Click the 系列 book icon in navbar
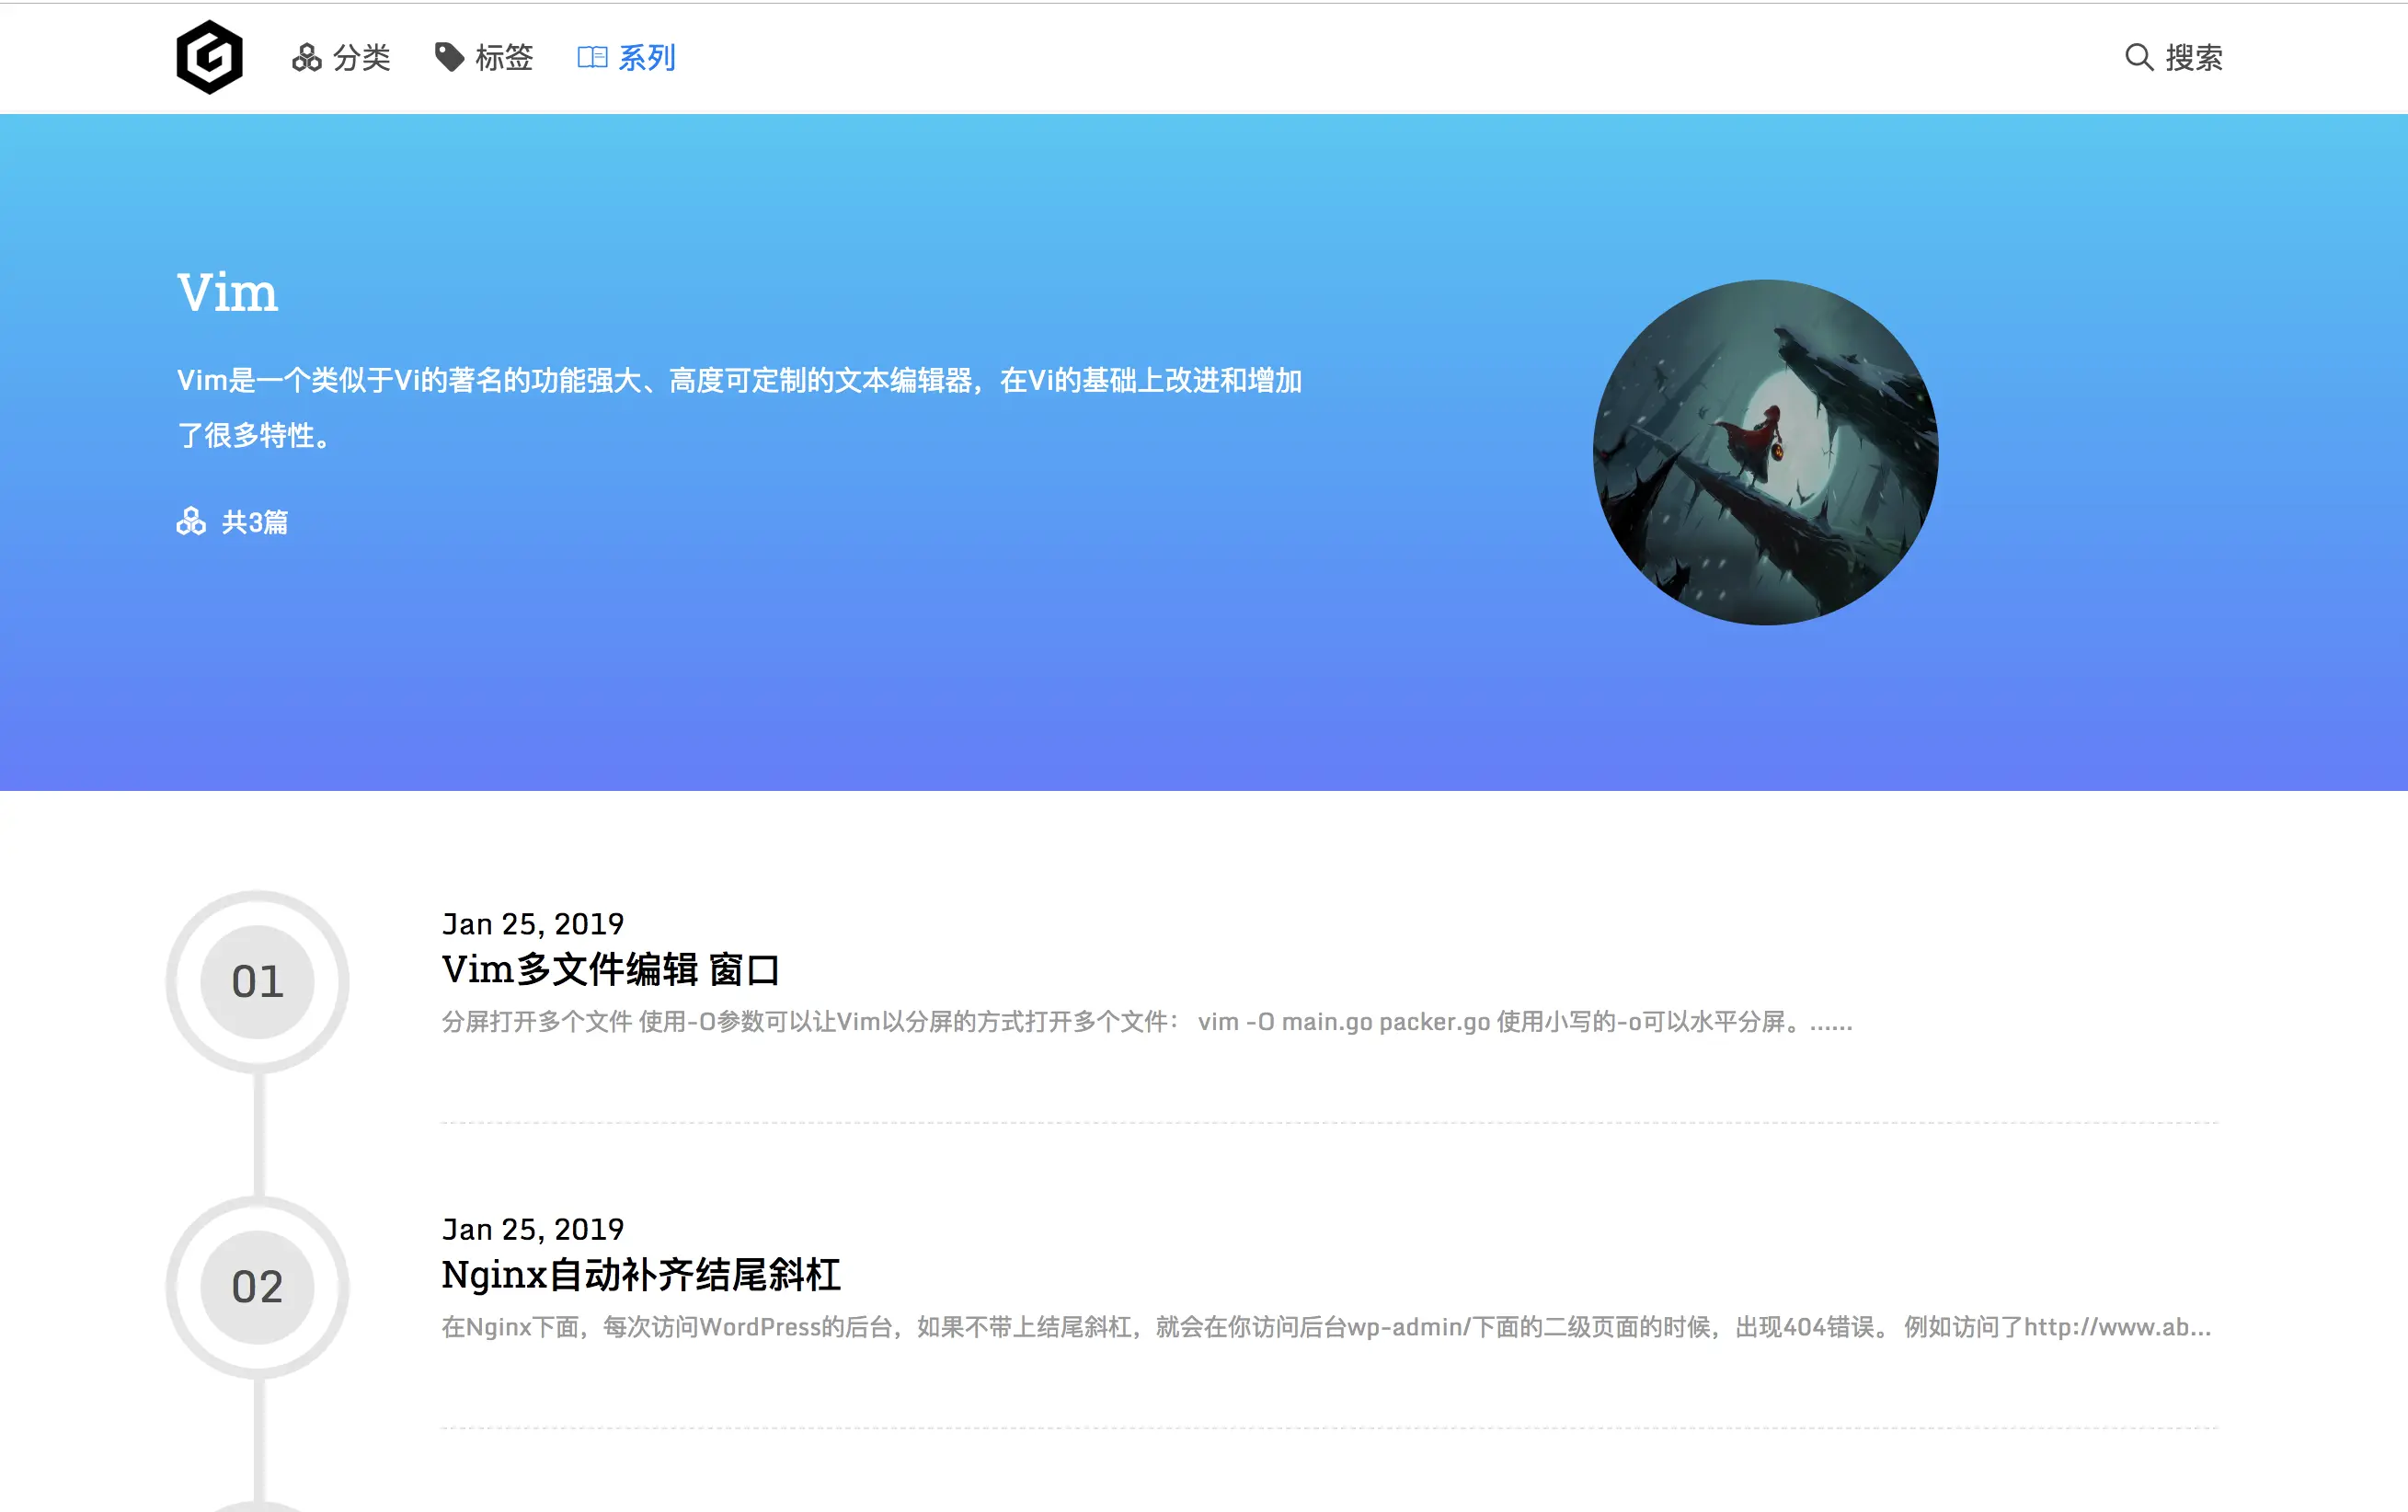This screenshot has width=2408, height=1512. click(x=592, y=58)
